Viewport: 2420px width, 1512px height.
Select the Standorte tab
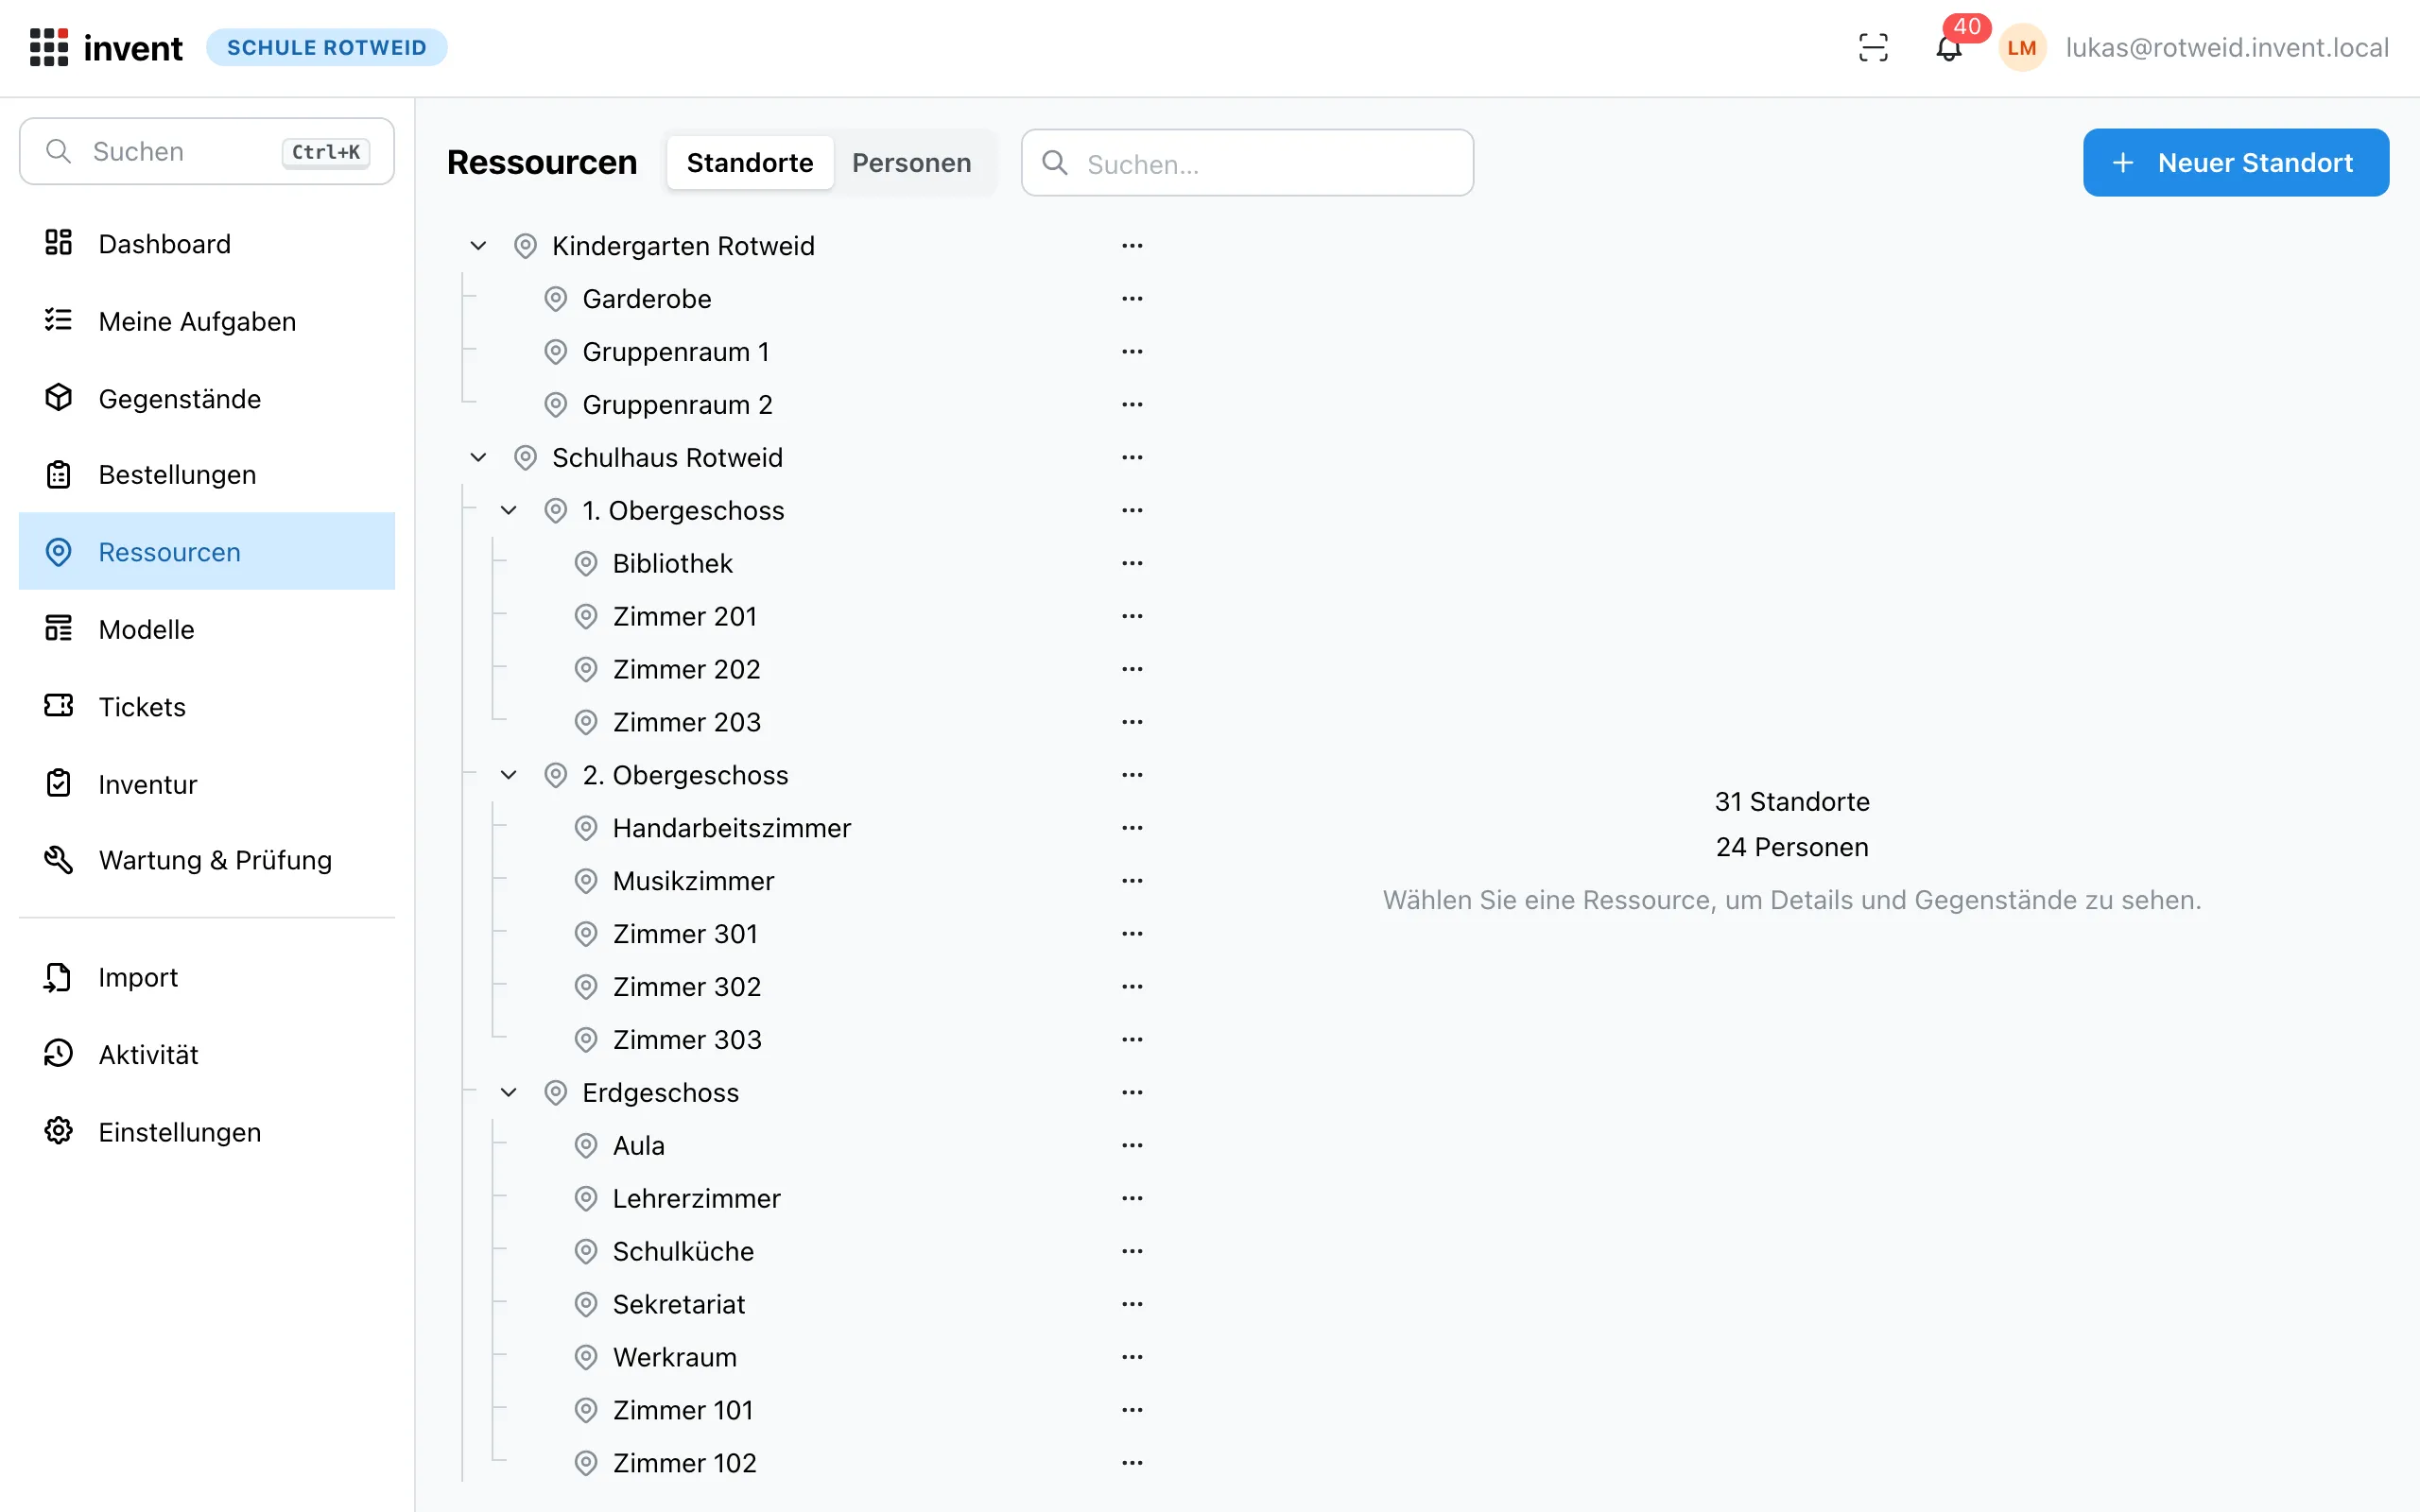[750, 163]
